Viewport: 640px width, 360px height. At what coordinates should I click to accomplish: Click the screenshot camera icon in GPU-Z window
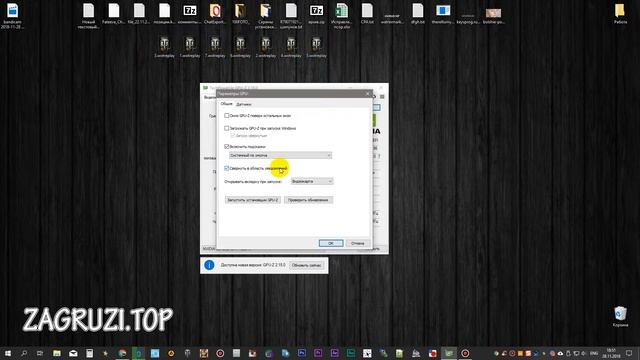374,97
